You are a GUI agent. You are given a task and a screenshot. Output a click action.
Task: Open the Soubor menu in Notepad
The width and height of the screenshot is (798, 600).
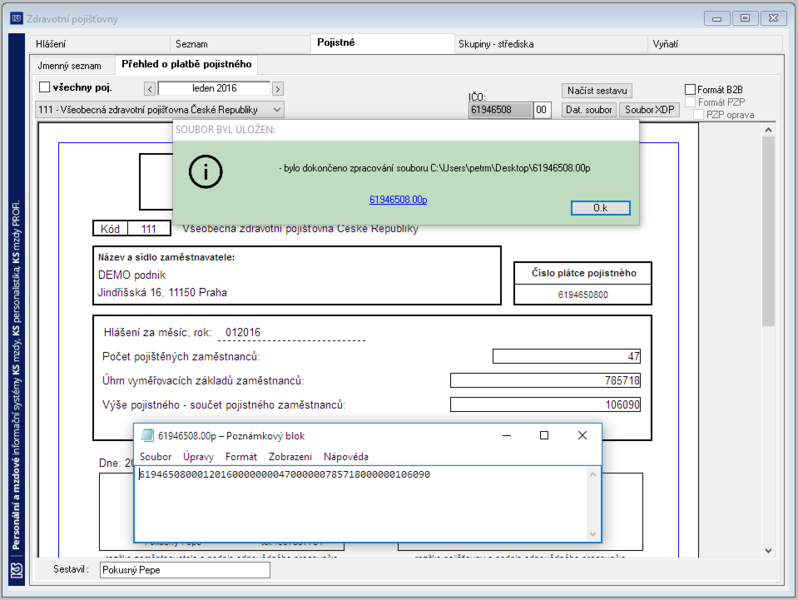point(156,457)
